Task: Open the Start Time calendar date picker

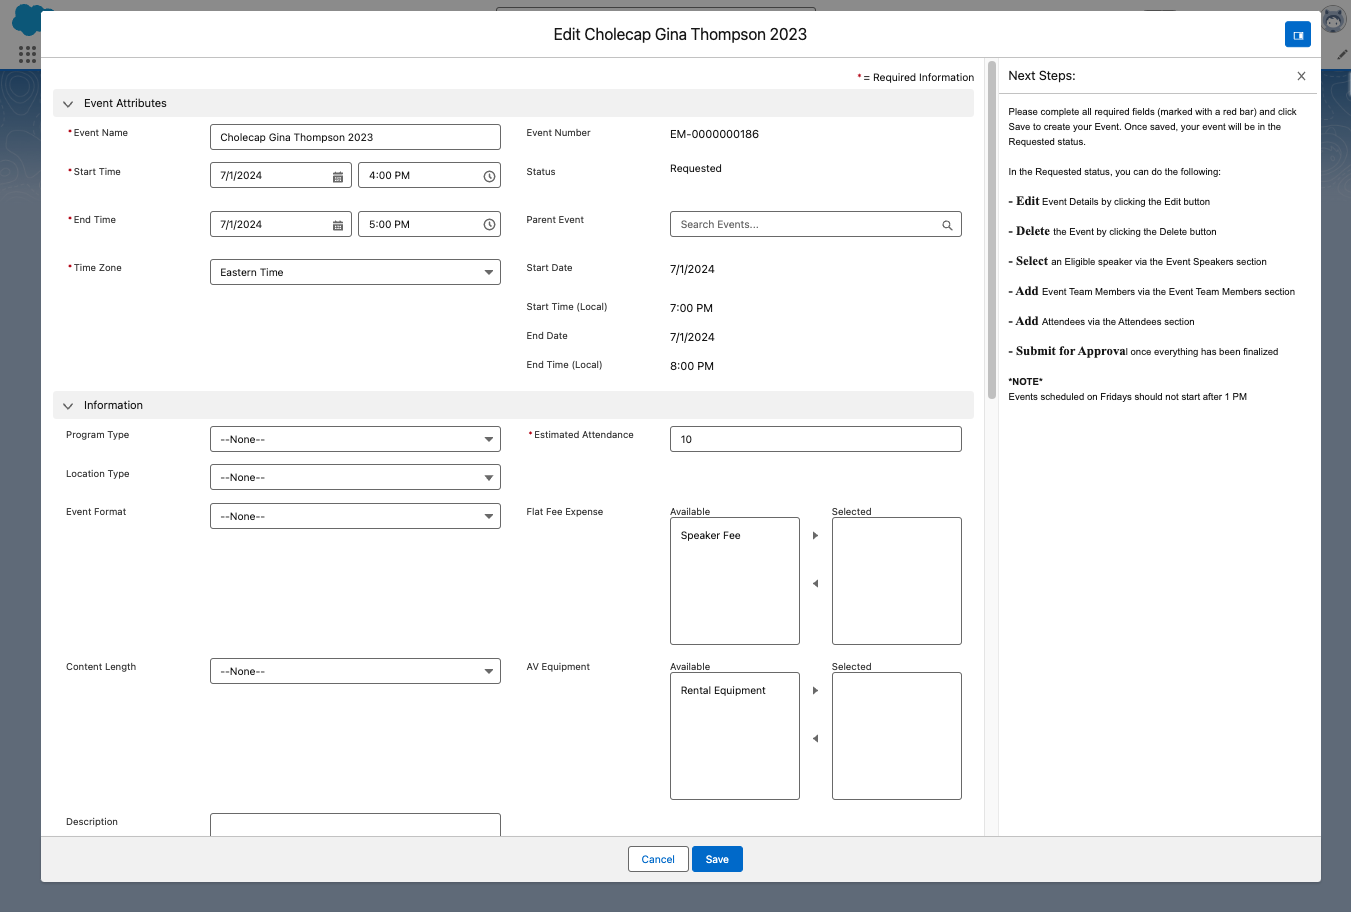Action: (338, 176)
